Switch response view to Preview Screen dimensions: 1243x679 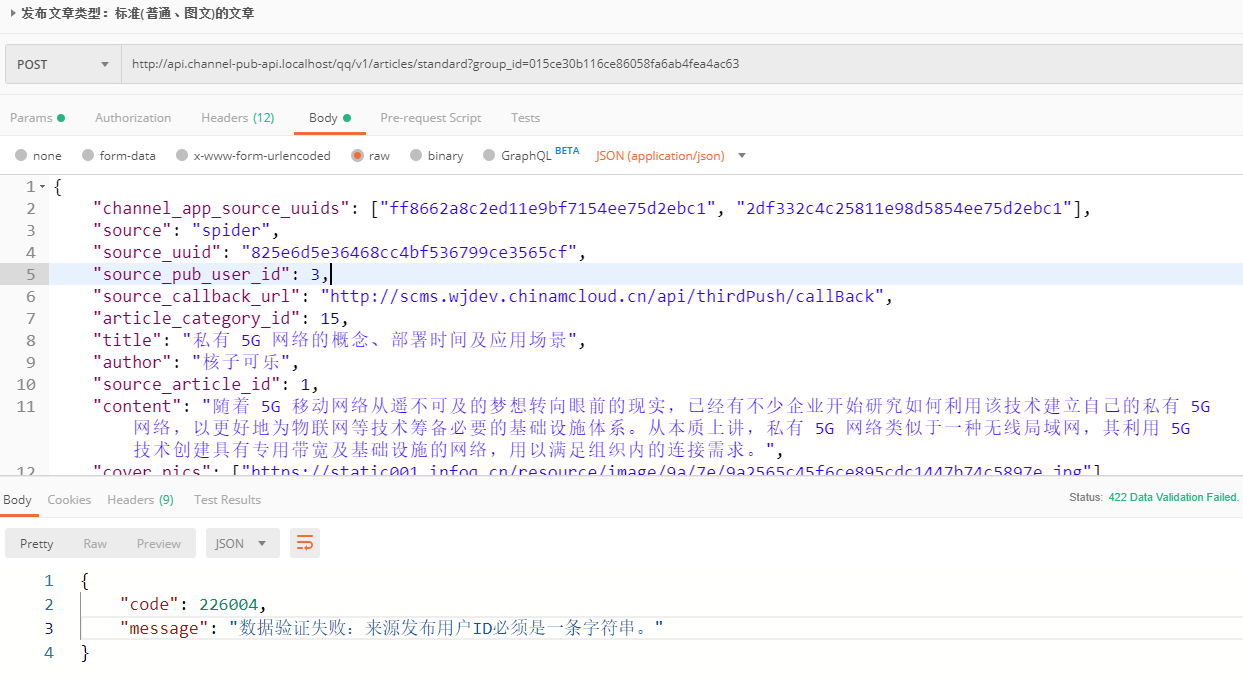point(159,544)
